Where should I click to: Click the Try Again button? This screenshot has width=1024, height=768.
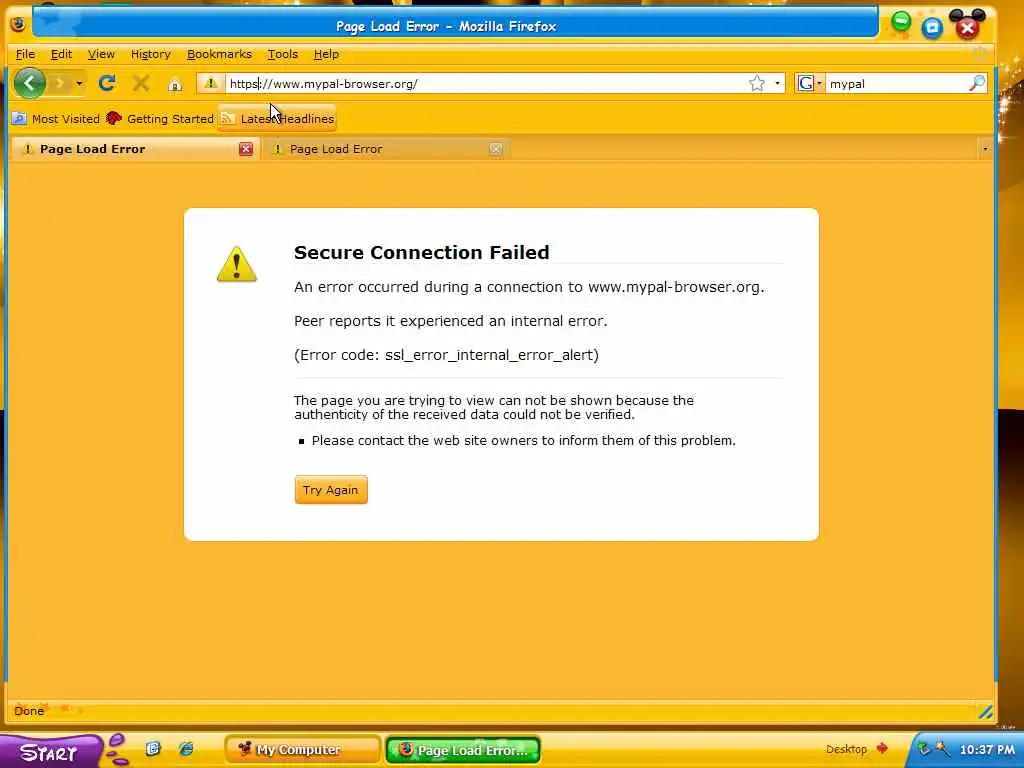pyautogui.click(x=331, y=490)
